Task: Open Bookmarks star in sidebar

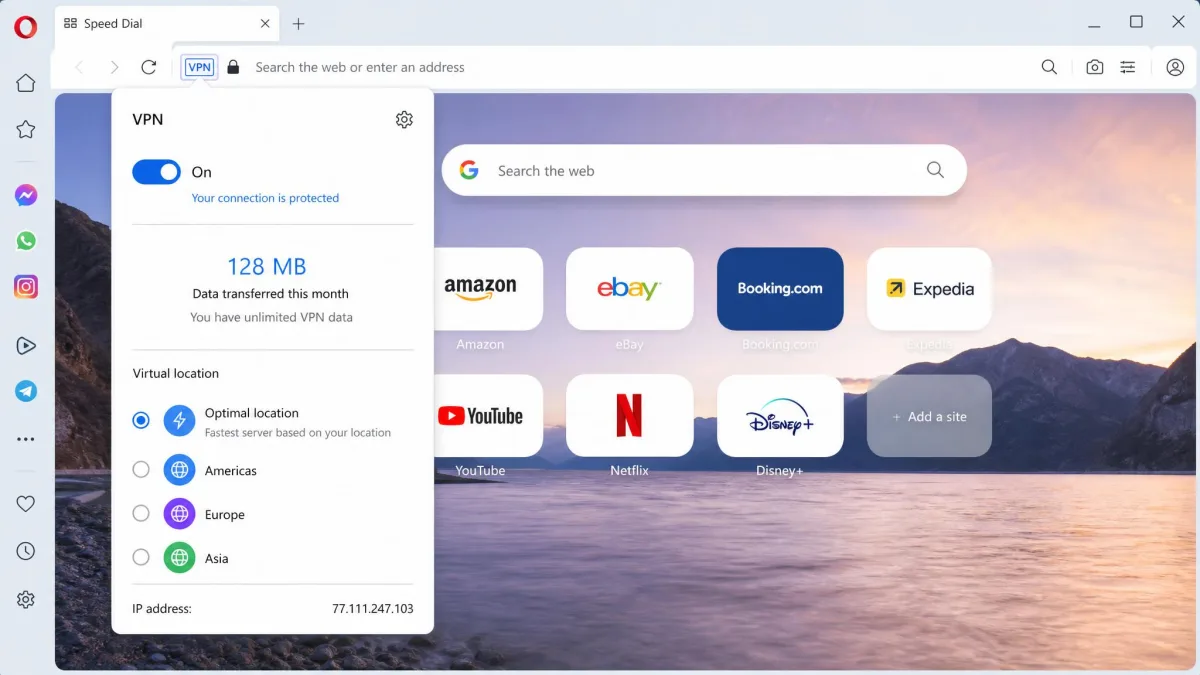Action: [x=26, y=129]
